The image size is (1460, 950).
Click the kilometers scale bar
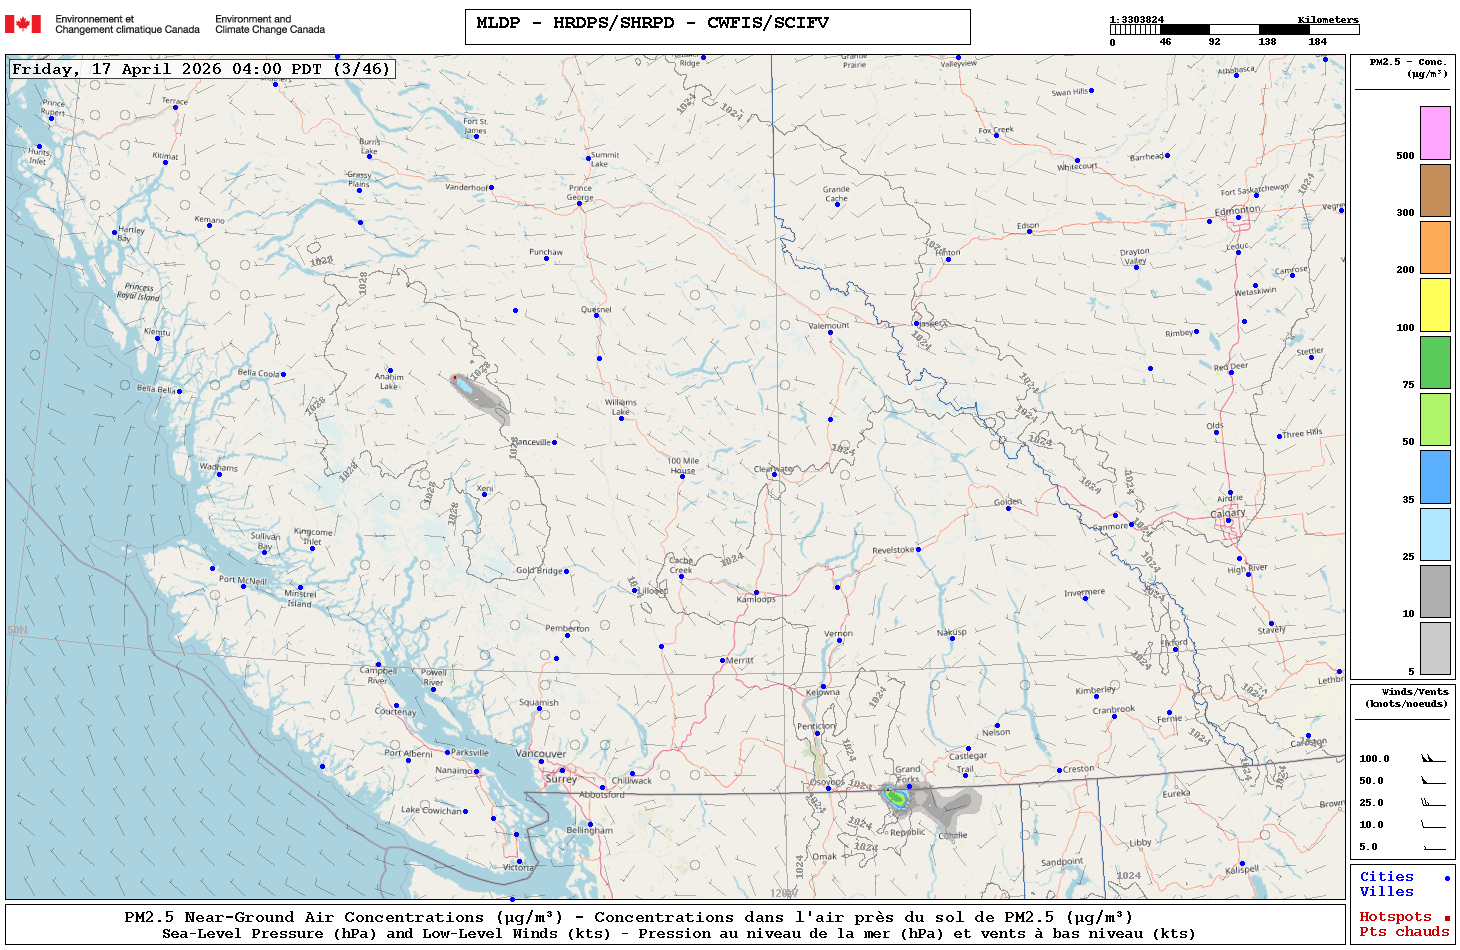1234,30
